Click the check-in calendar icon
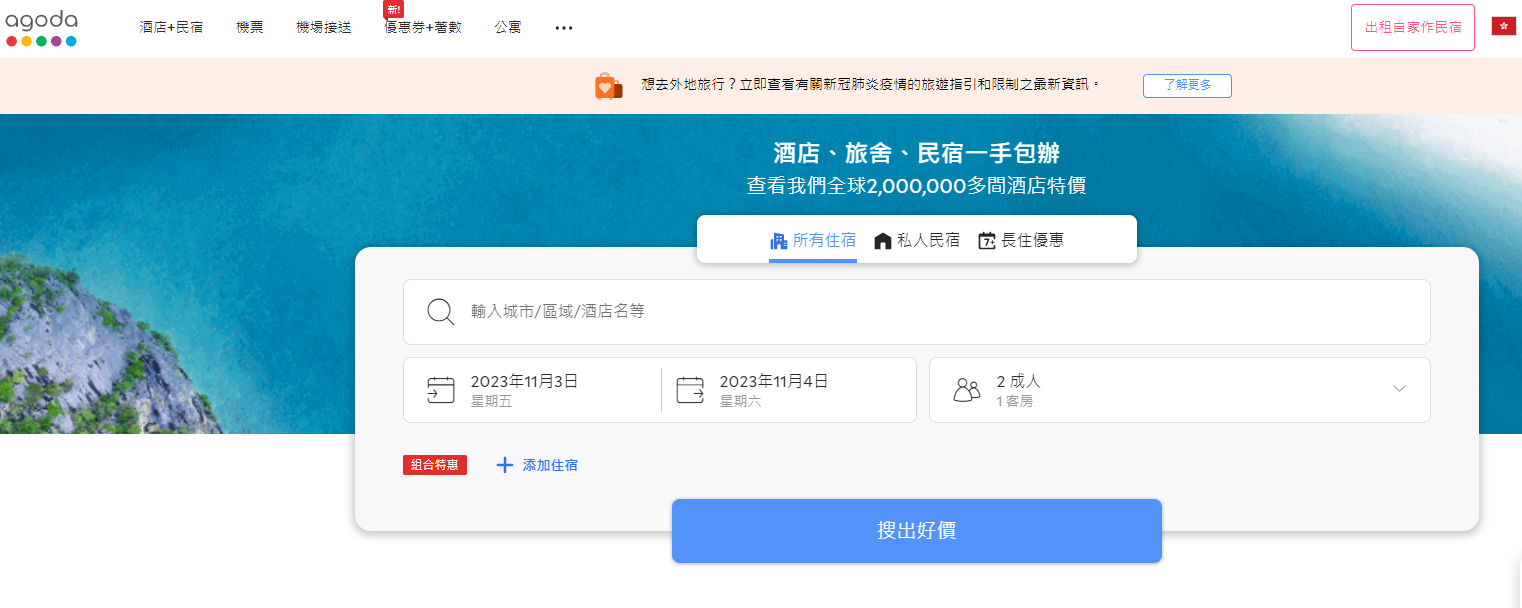 pyautogui.click(x=441, y=390)
